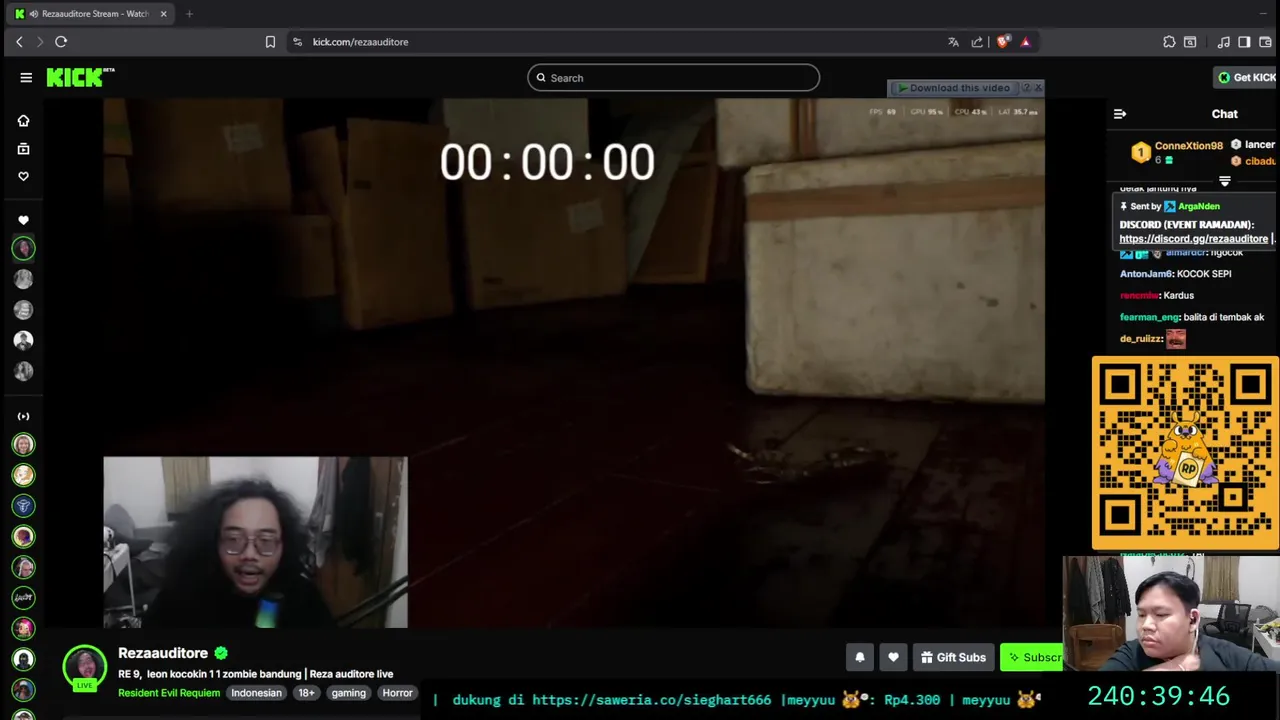Click the Gift Subs button

(x=953, y=657)
